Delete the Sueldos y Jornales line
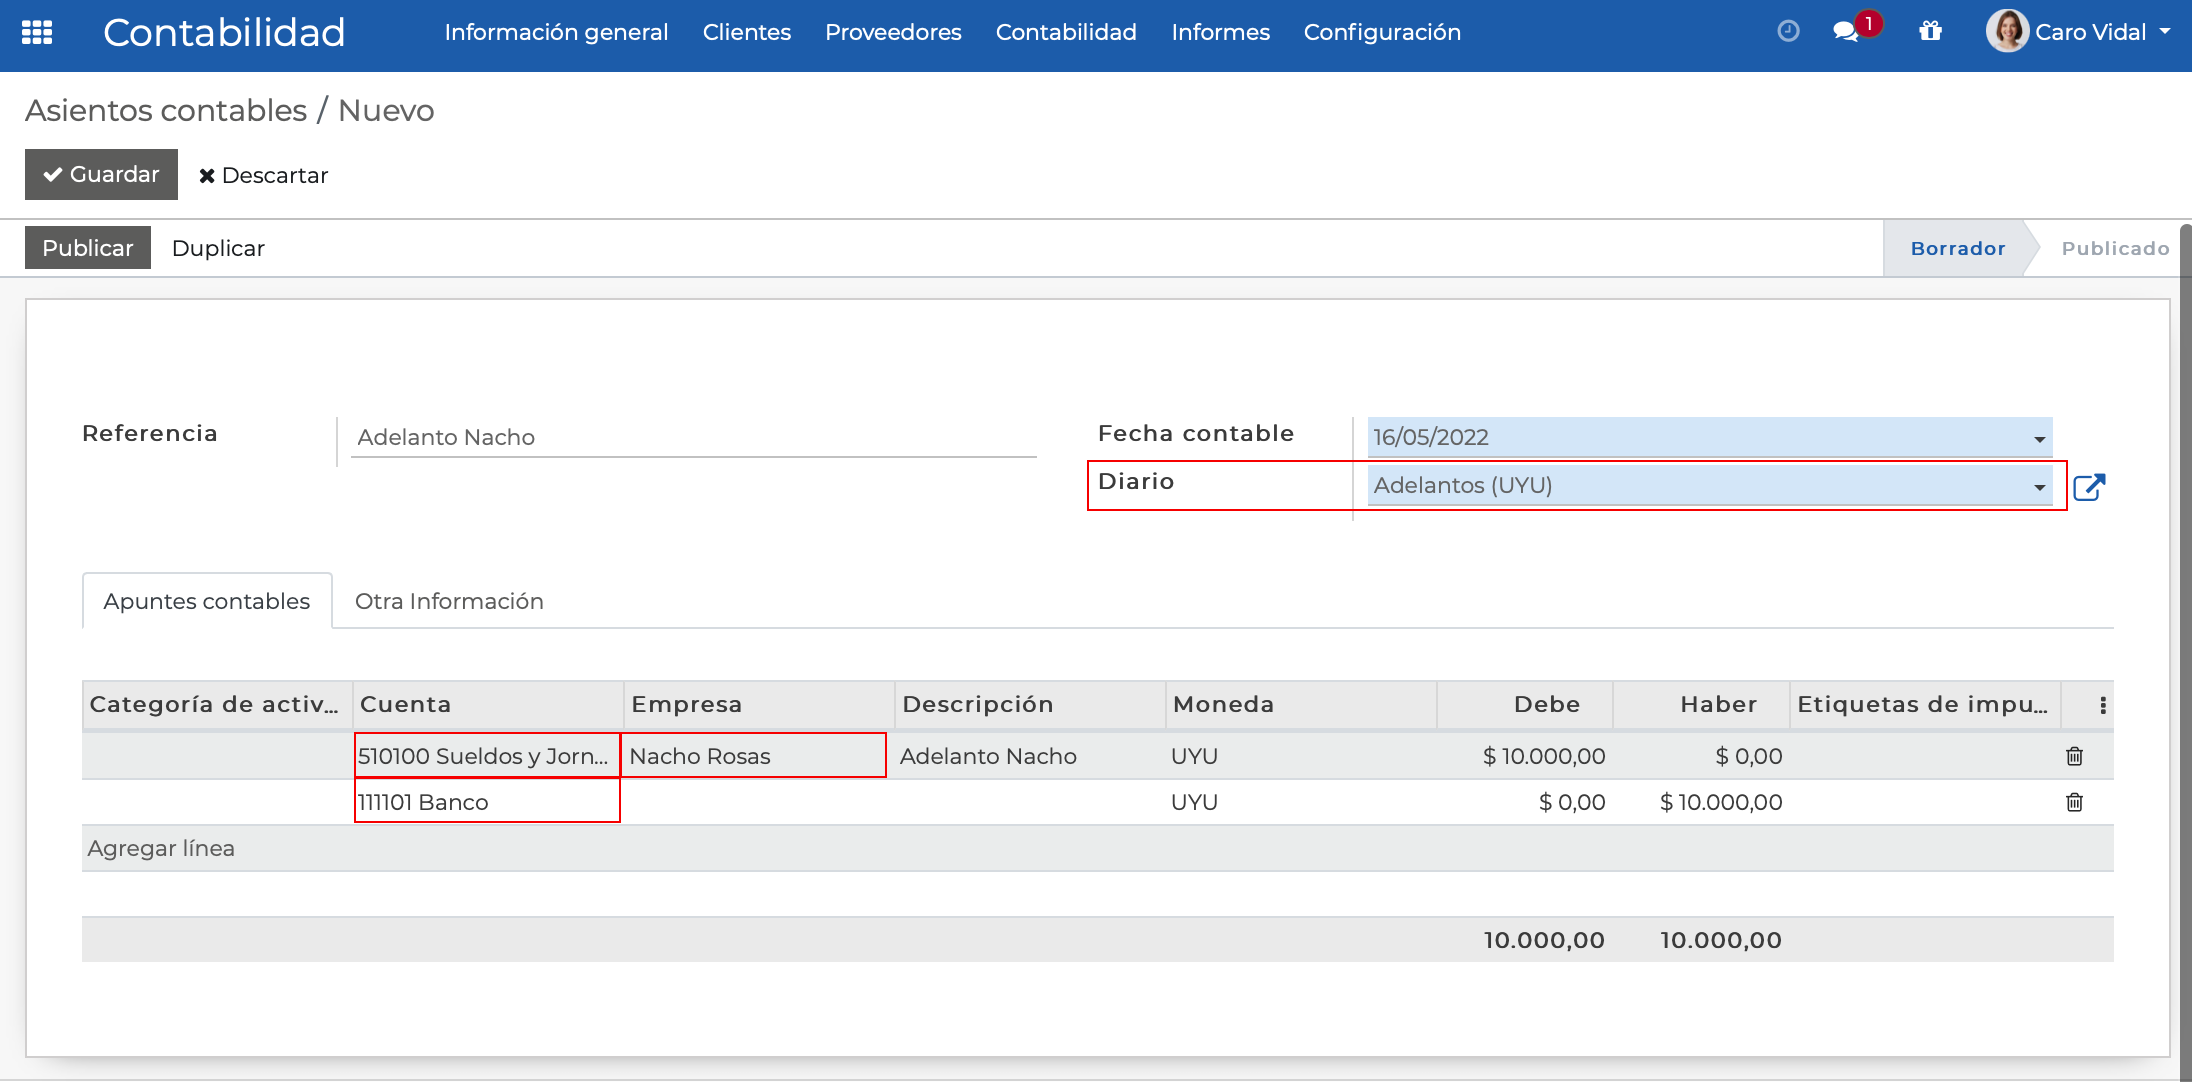The width and height of the screenshot is (2192, 1082). [2074, 756]
